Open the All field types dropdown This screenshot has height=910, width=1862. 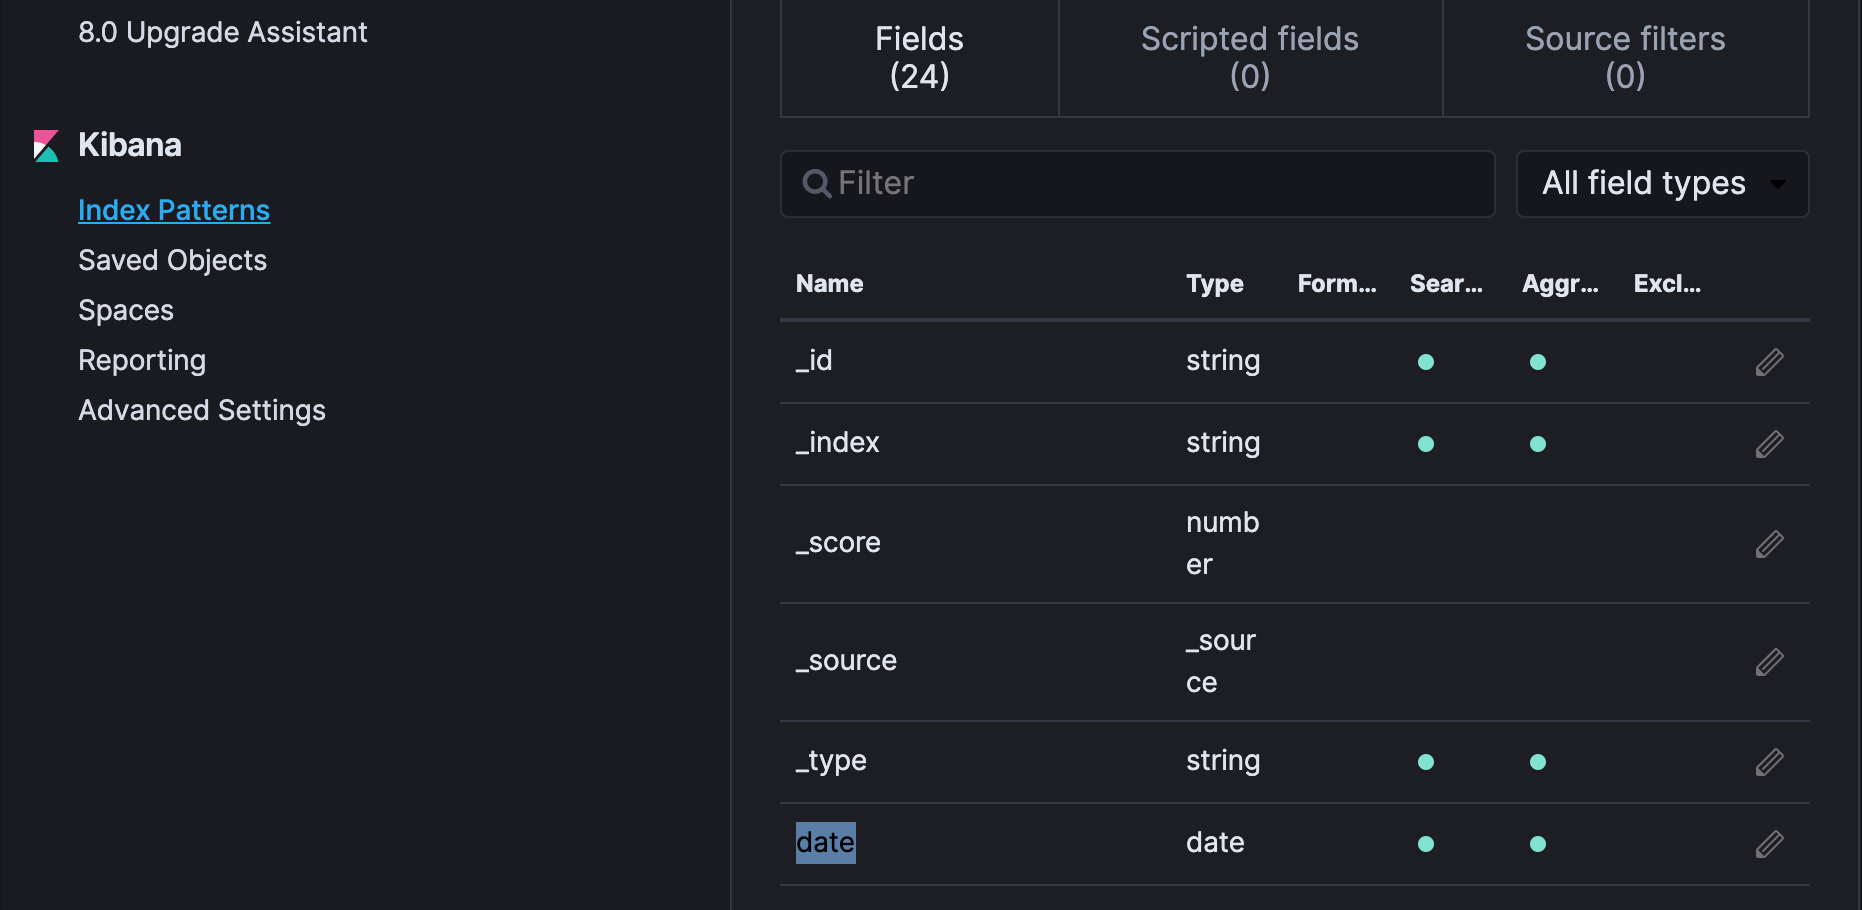(x=1662, y=184)
